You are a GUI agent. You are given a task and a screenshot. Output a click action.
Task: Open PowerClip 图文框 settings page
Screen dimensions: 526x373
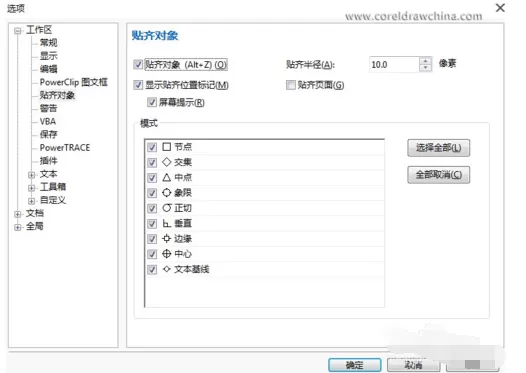(73, 82)
